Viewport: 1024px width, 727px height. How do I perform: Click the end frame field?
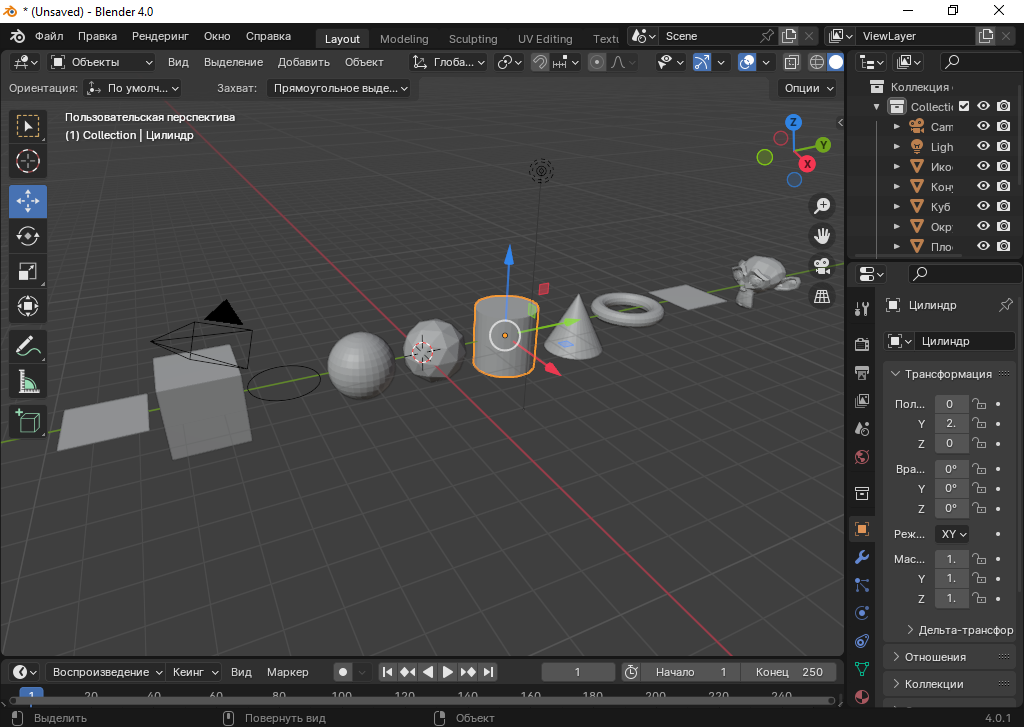[x=790, y=672]
